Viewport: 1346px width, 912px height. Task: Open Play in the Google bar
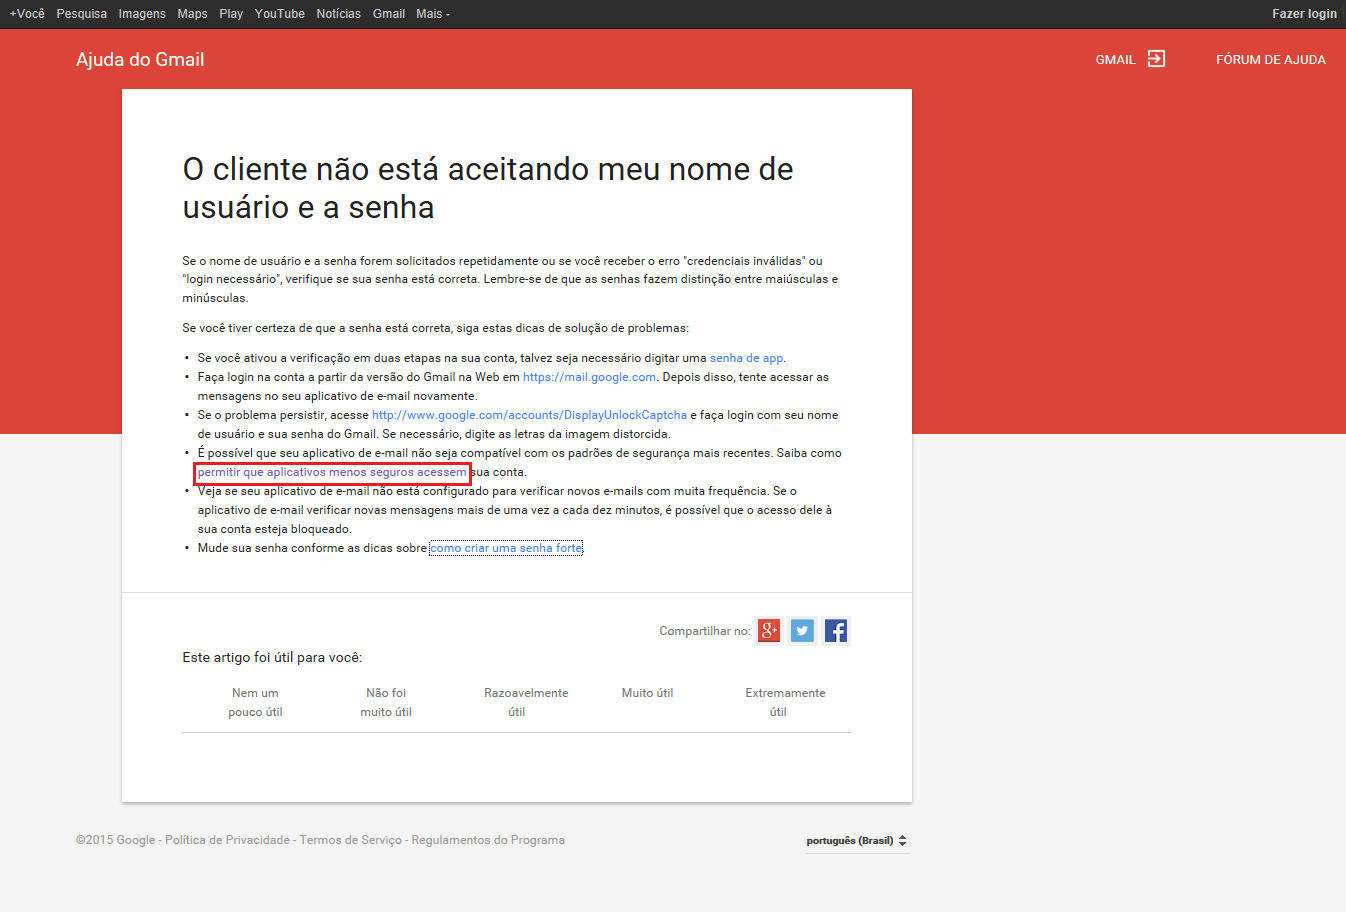point(231,14)
